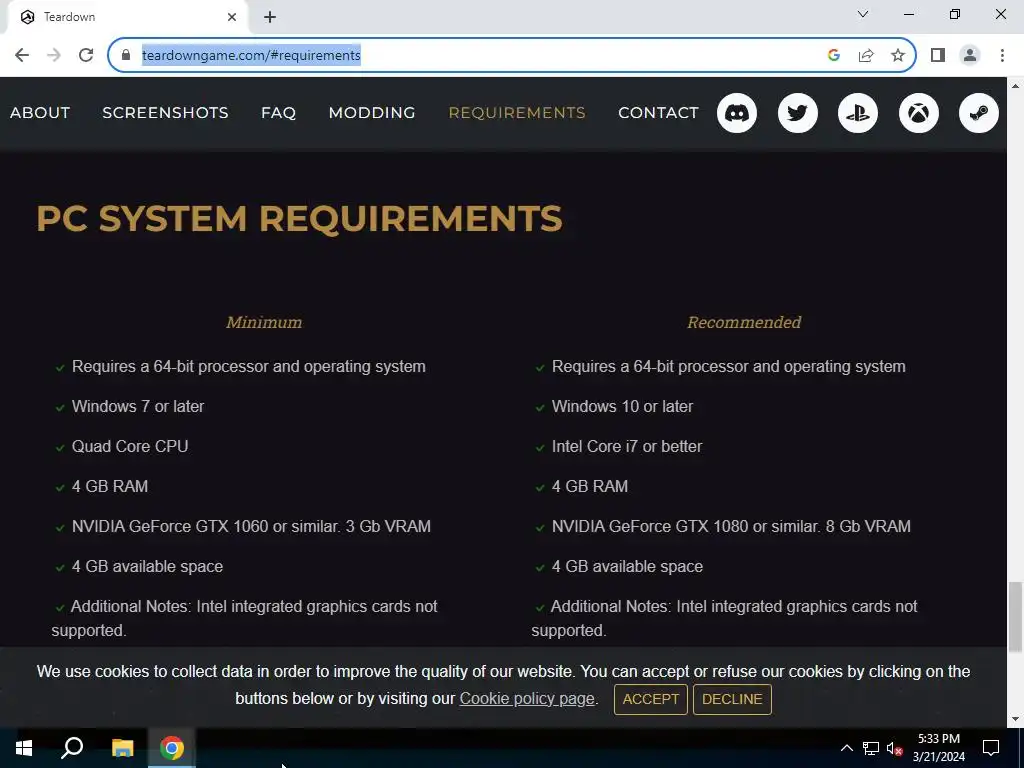This screenshot has height=768, width=1024.
Task: Open Windows taskbar search
Action: (x=72, y=748)
